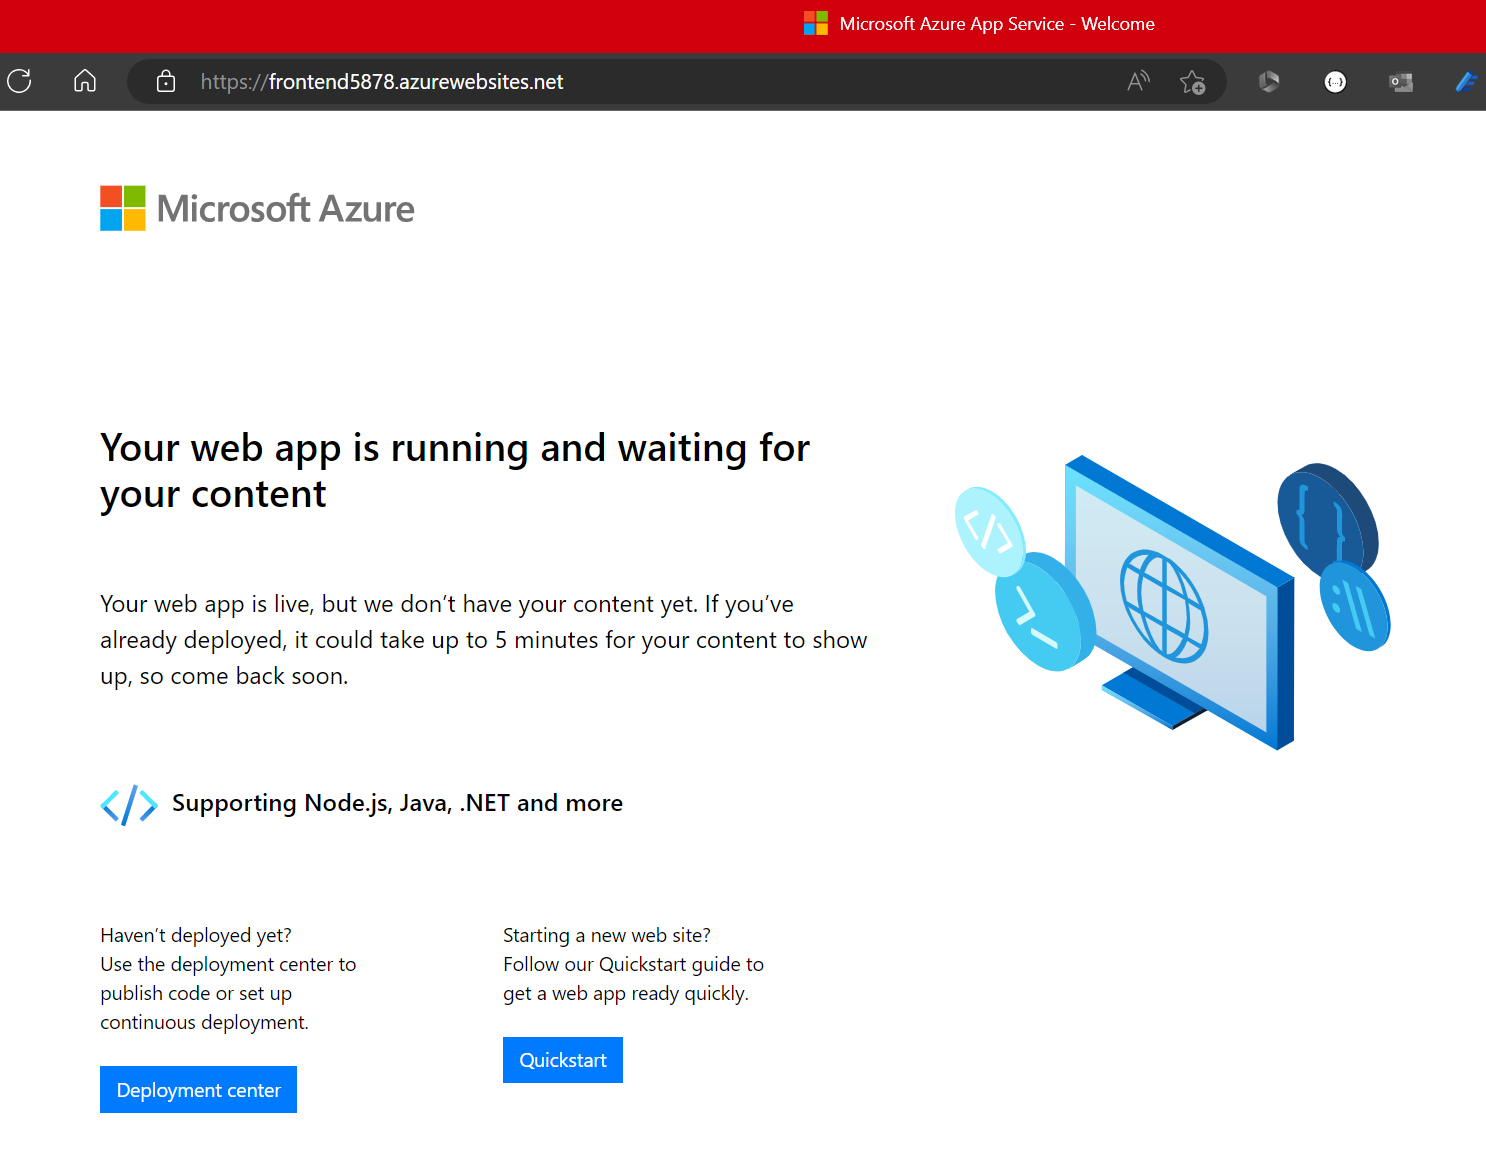This screenshot has width=1486, height=1153.
Task: Focus the address bar URL frontend5878.azurewebsites.net
Action: (x=415, y=82)
